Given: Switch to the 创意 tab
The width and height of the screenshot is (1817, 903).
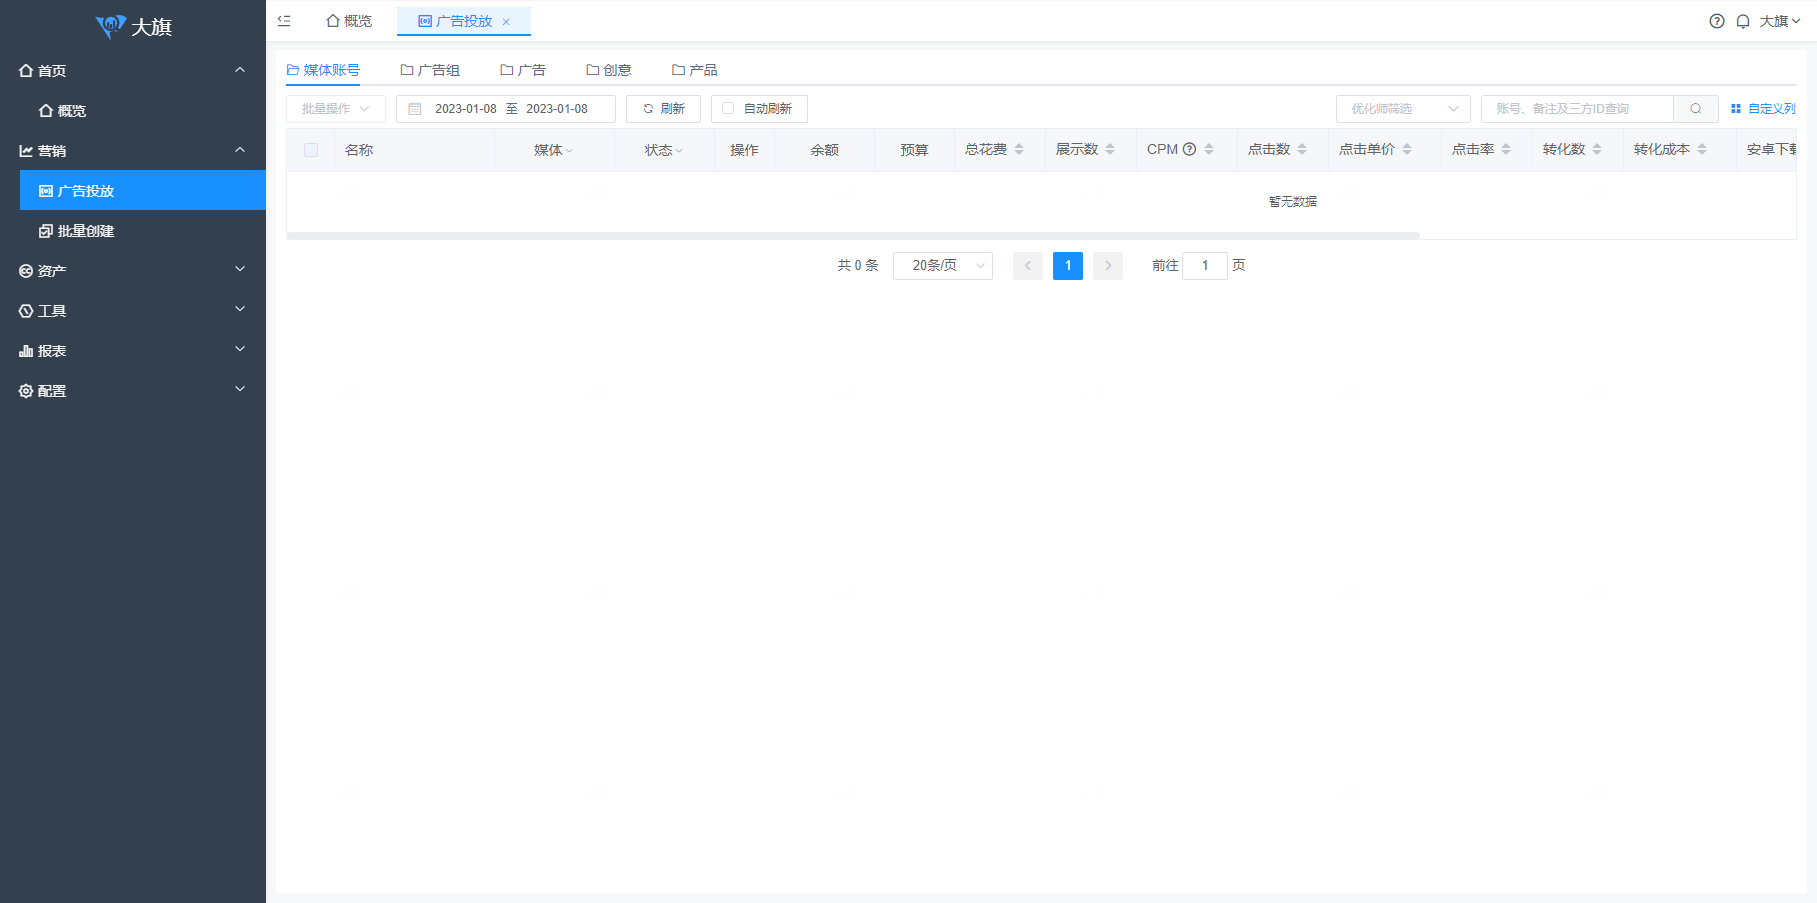Looking at the screenshot, I should (x=609, y=70).
